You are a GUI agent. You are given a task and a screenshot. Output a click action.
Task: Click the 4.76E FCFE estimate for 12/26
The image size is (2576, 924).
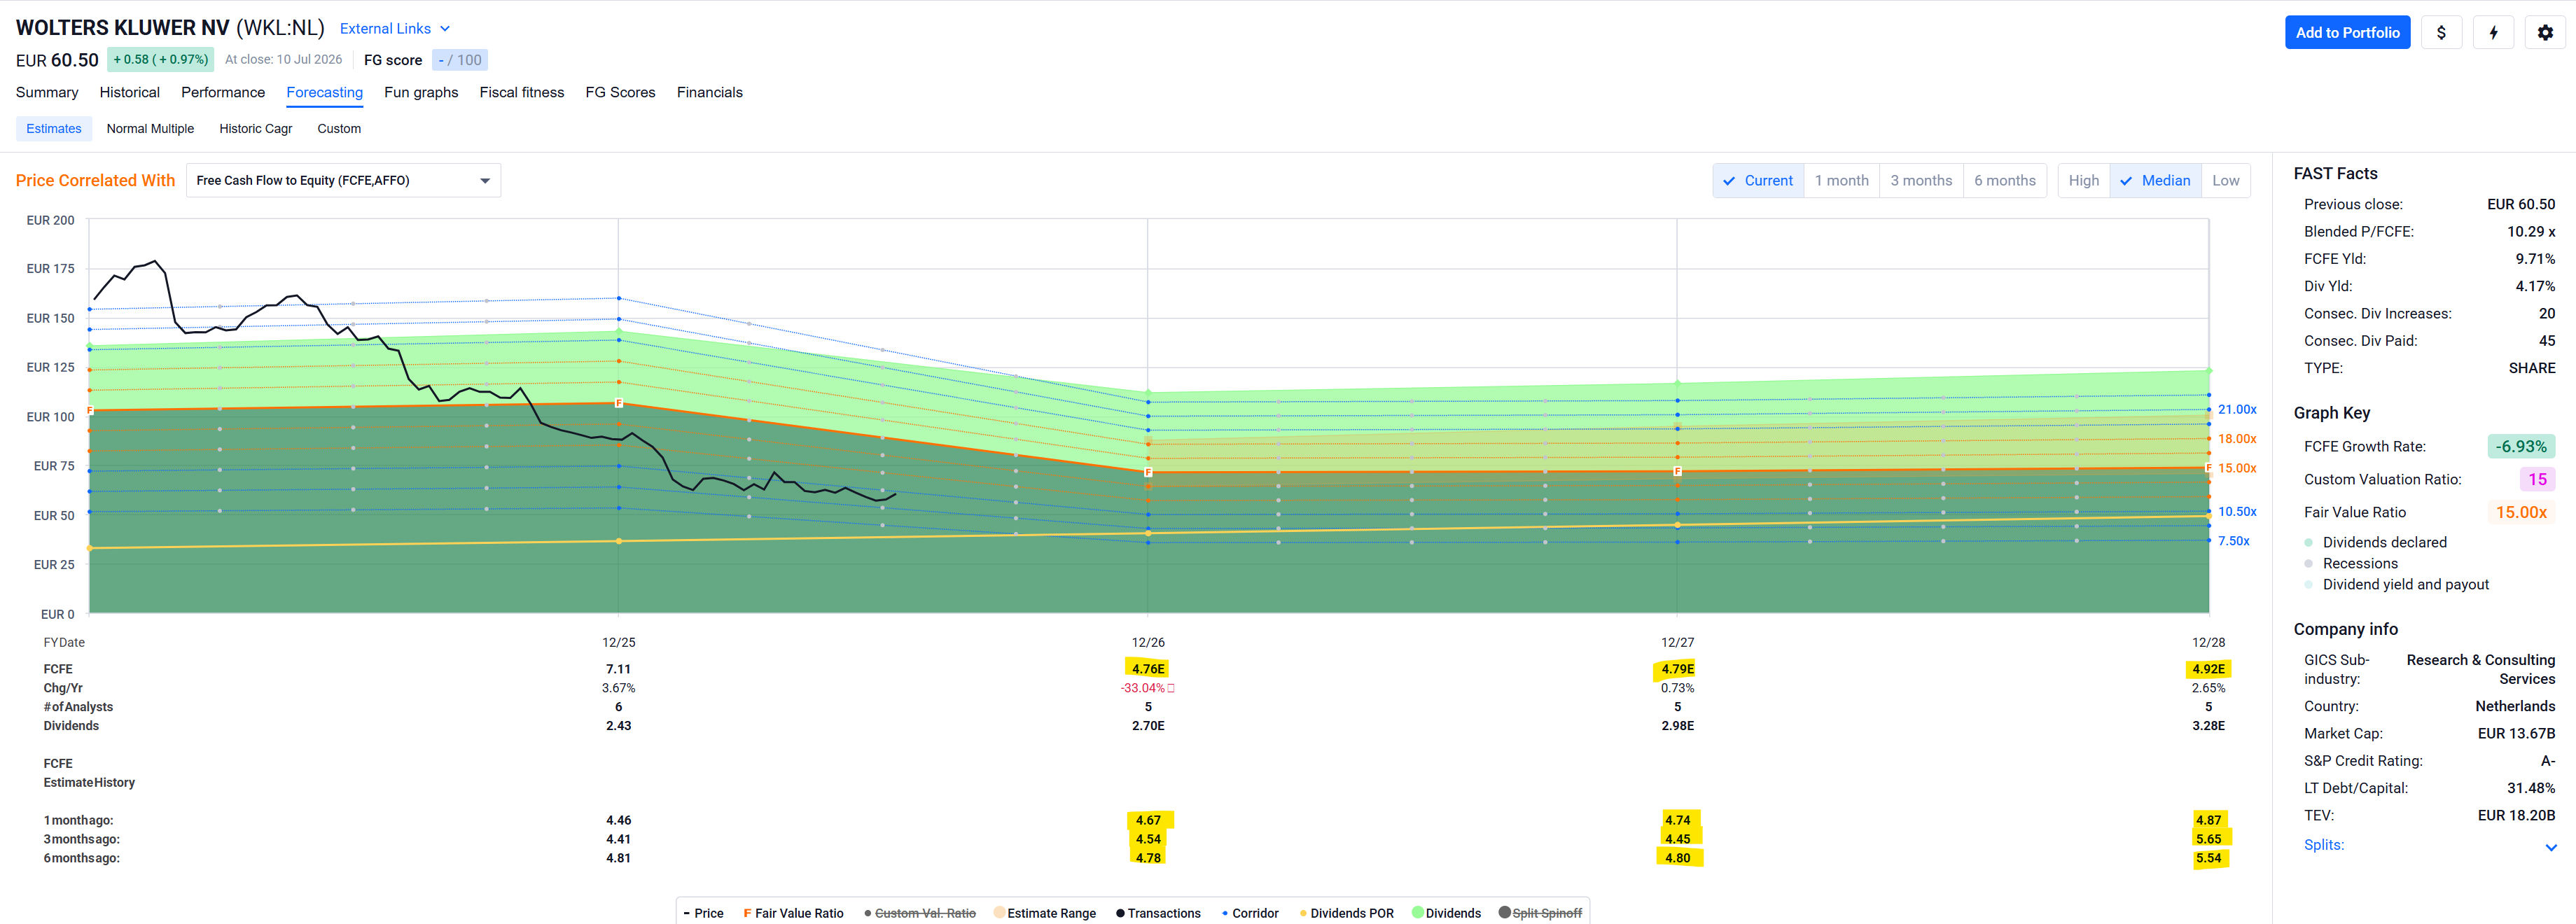point(1148,669)
